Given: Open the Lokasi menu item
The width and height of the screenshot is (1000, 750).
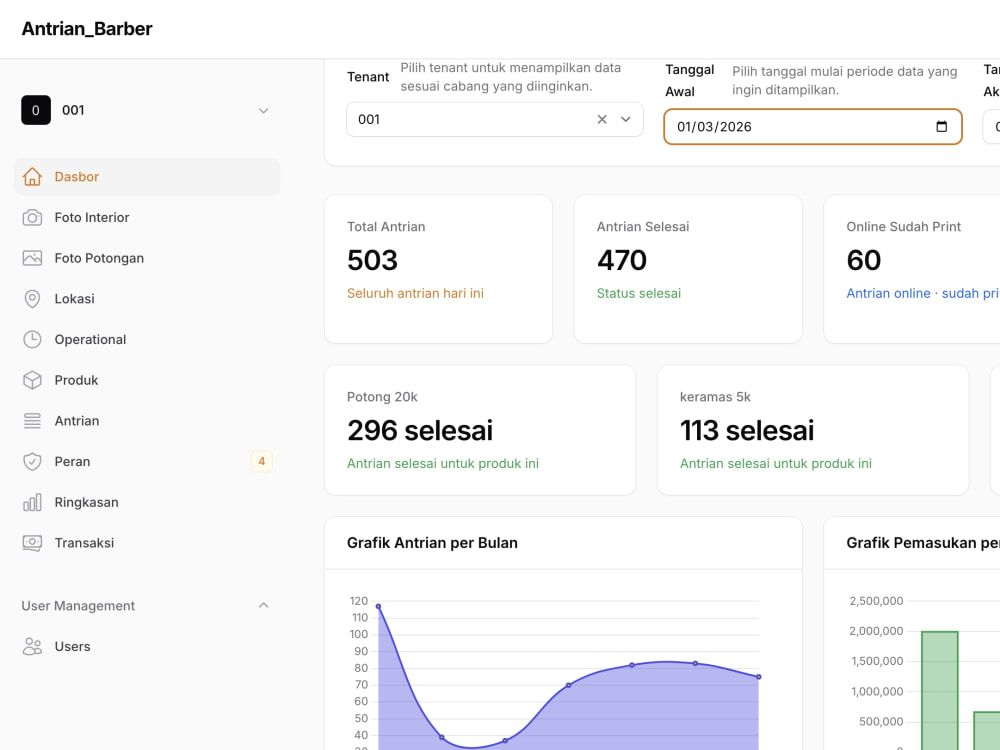Looking at the screenshot, I should click(x=147, y=299).
